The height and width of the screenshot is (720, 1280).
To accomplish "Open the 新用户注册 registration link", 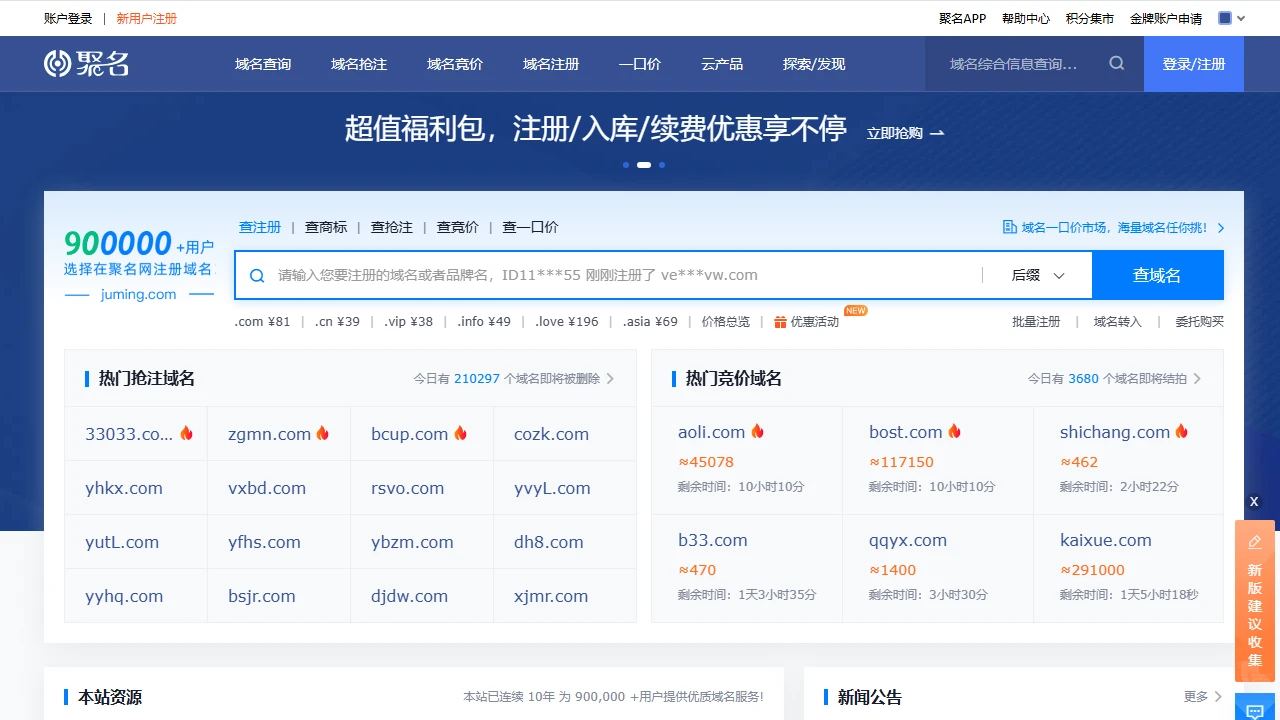I will 146,17.
